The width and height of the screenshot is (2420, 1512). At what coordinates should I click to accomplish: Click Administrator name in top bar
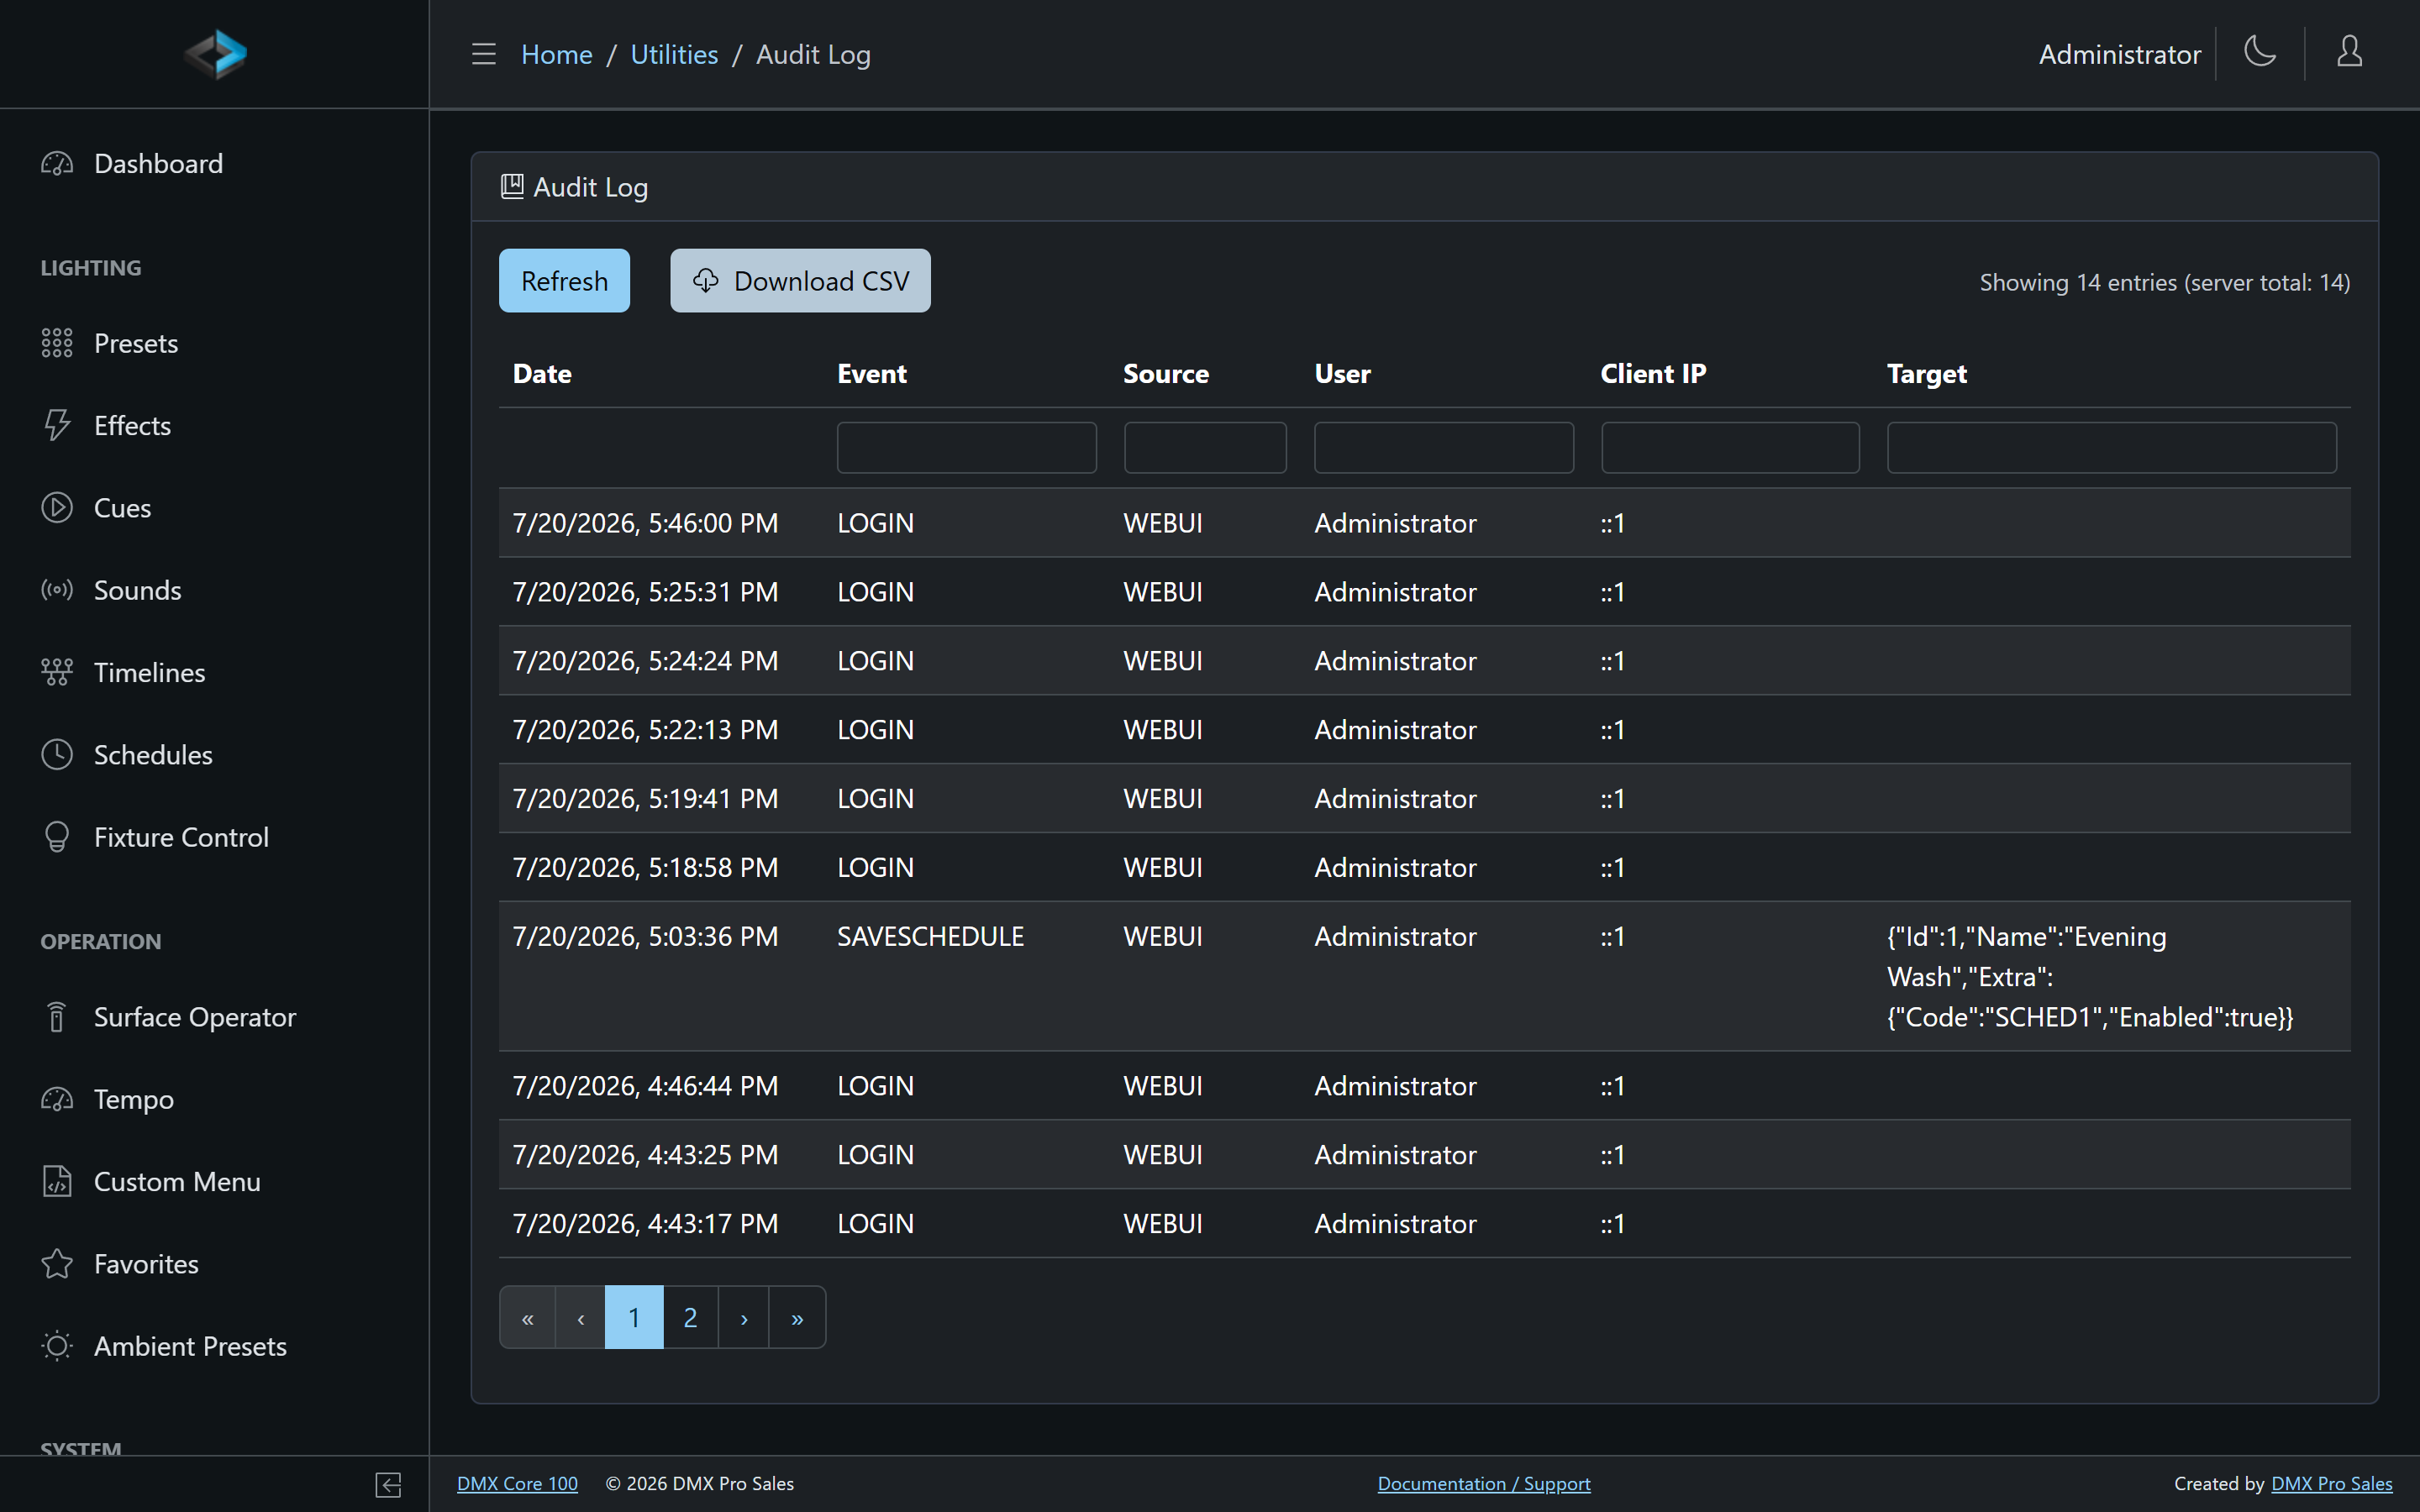[x=2119, y=54]
